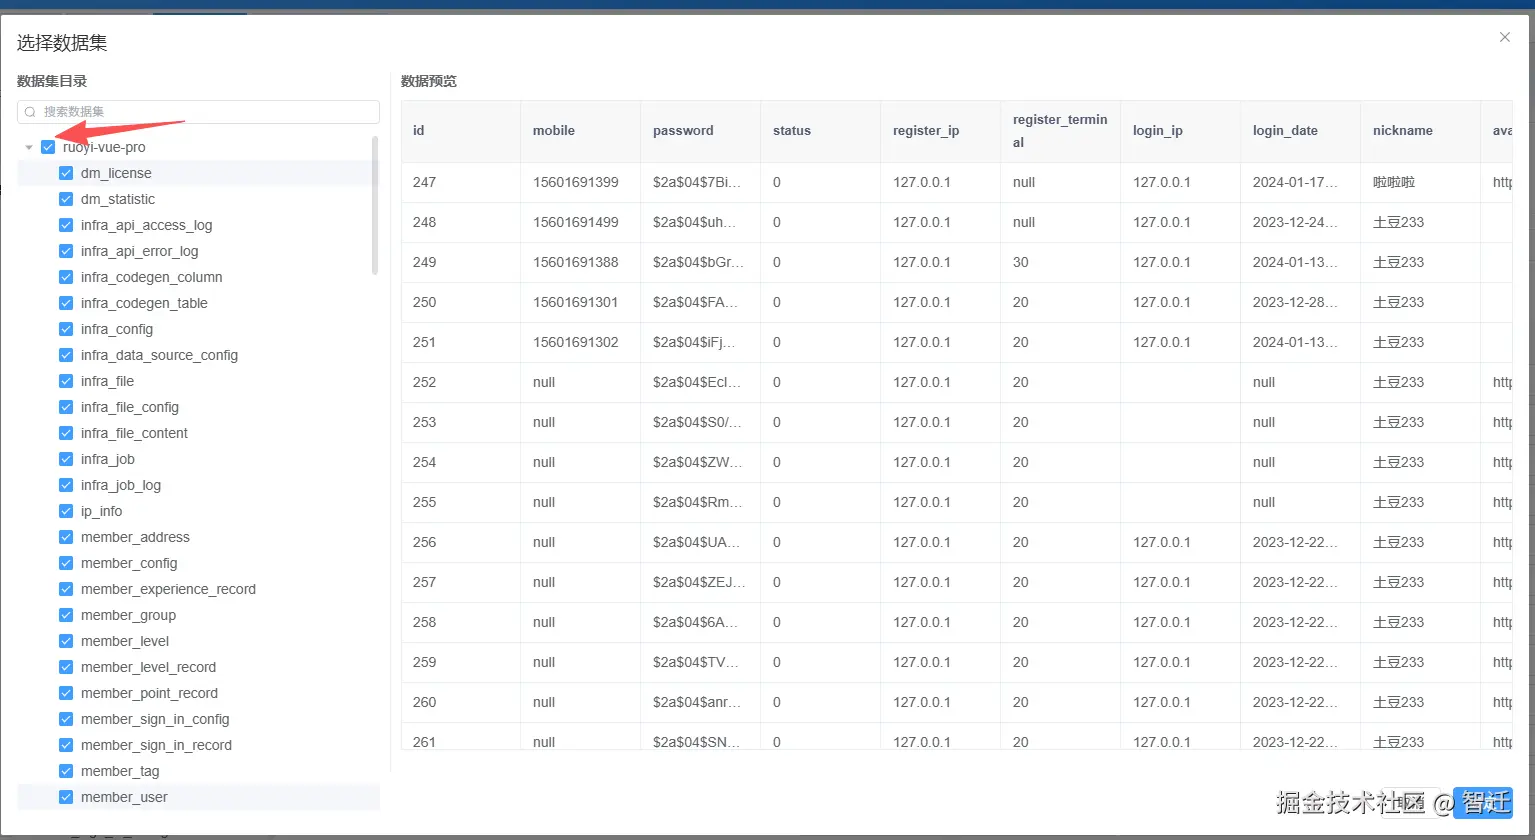The width and height of the screenshot is (1535, 840).
Task: Select the member_level dataset label
Action: coord(125,641)
